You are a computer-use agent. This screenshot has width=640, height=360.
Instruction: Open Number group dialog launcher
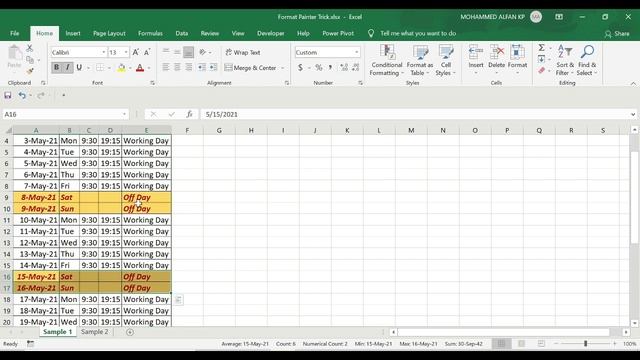[360, 83]
